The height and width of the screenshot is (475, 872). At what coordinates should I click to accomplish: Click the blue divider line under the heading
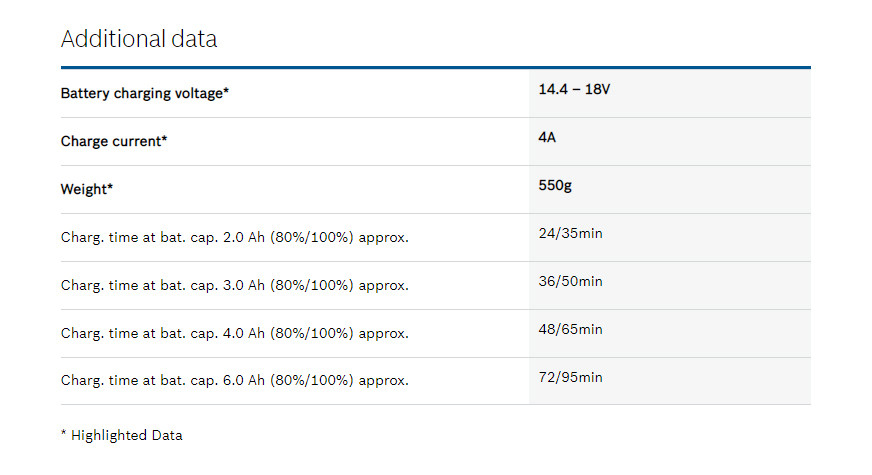coord(435,68)
